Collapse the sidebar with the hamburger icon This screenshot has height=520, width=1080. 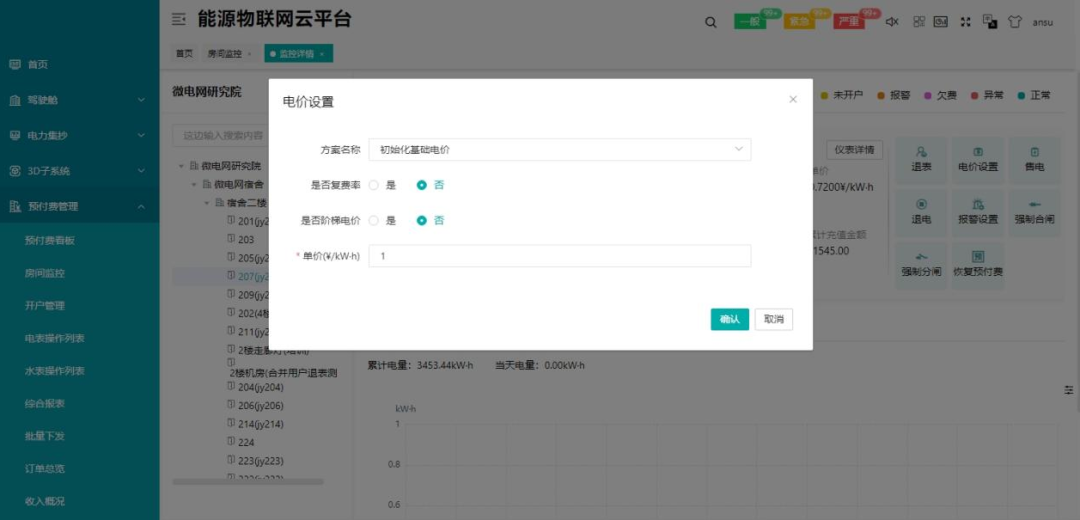click(x=178, y=20)
